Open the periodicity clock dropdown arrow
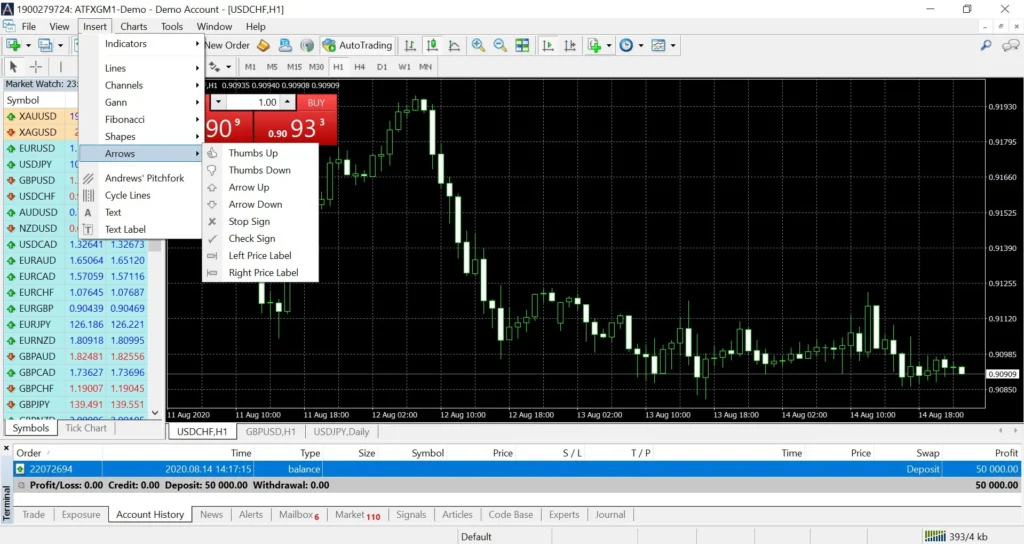The height and width of the screenshot is (544, 1024). click(x=641, y=45)
